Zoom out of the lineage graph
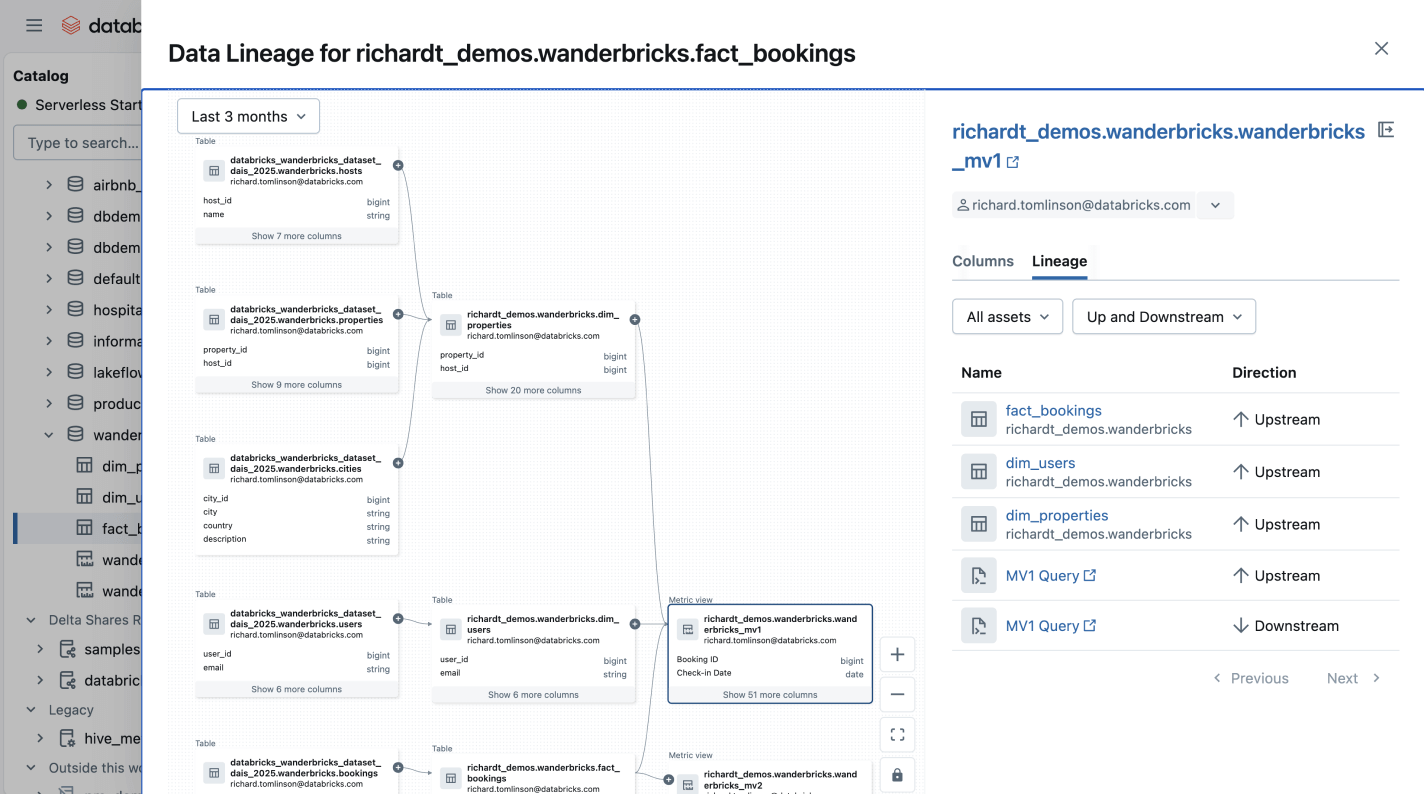Screen dimensions: 1424x794 pyautogui.click(x=897, y=694)
